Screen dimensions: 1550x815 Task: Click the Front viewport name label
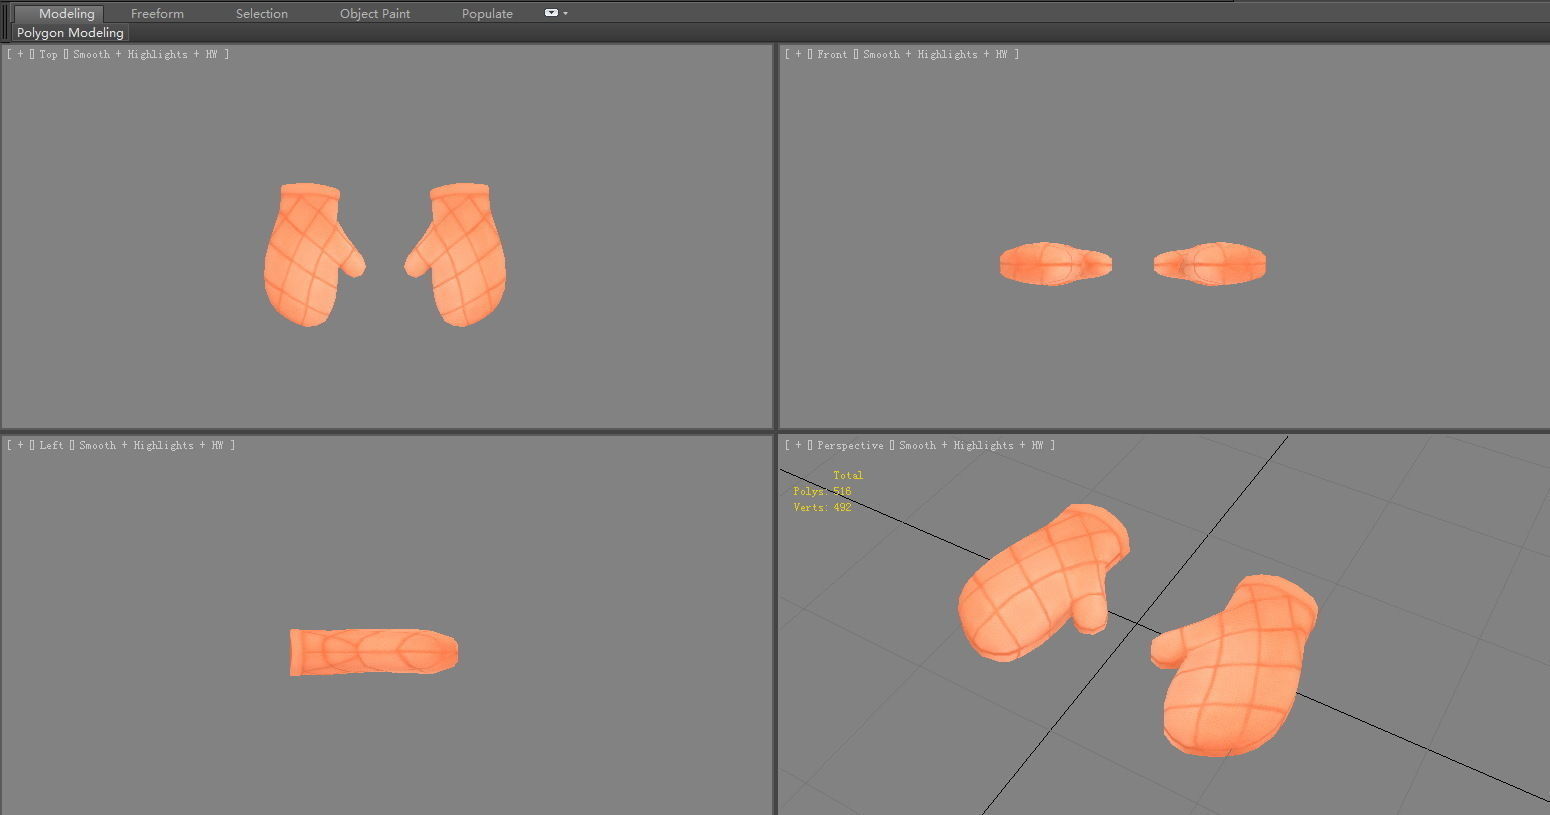832,54
